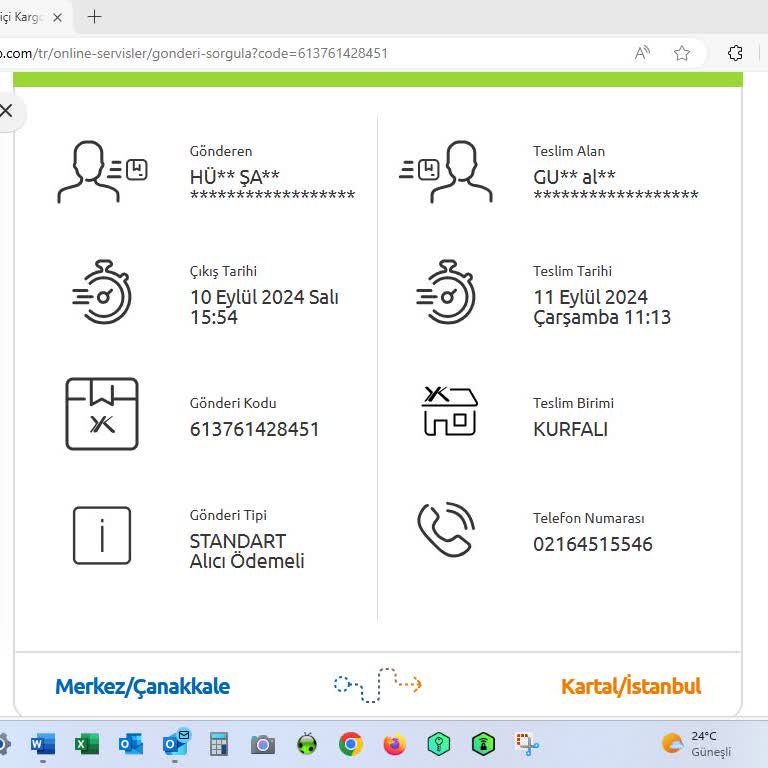The width and height of the screenshot is (768, 768).
Task: Close the shipment details panel with X
Action: 7,110
